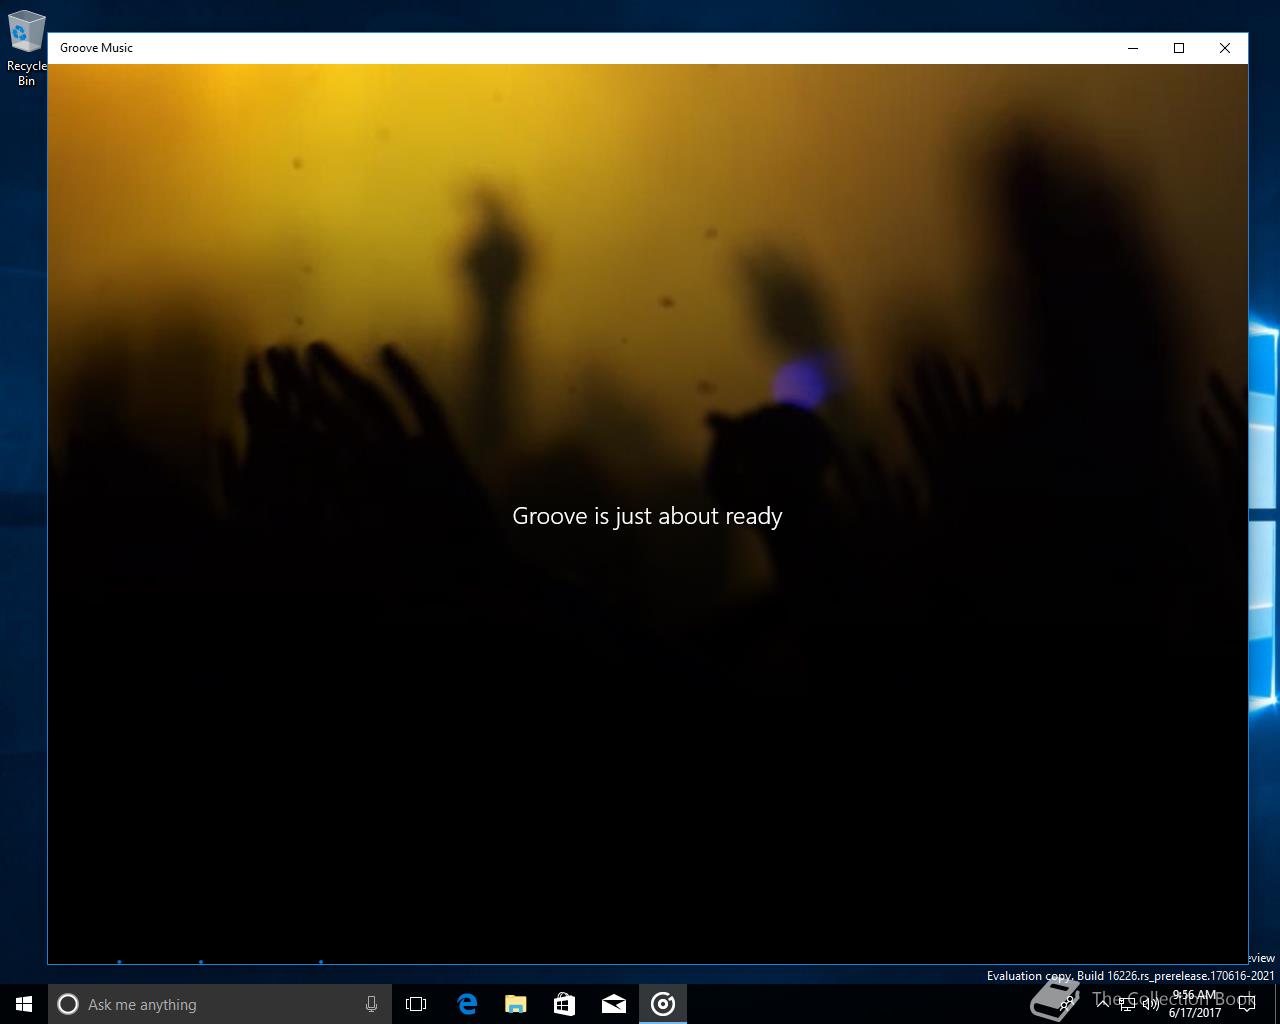The height and width of the screenshot is (1024, 1280).
Task: Close the Groove Music window
Action: coord(1225,48)
